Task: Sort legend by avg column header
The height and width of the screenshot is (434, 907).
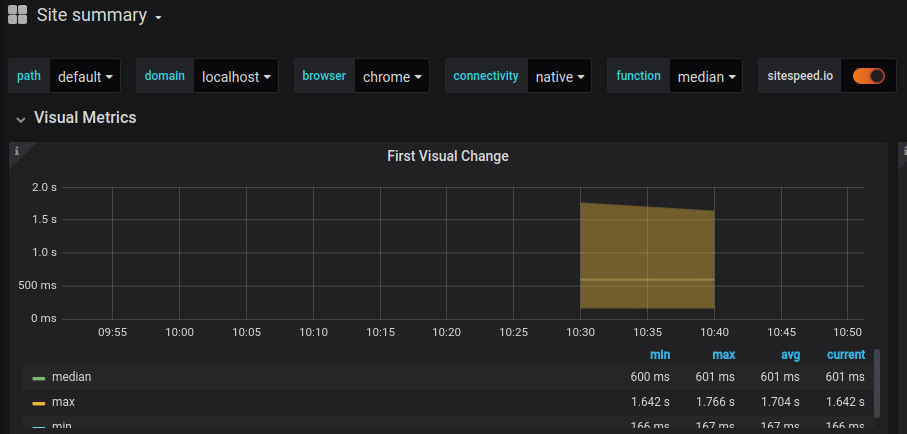Action: pyautogui.click(x=791, y=355)
